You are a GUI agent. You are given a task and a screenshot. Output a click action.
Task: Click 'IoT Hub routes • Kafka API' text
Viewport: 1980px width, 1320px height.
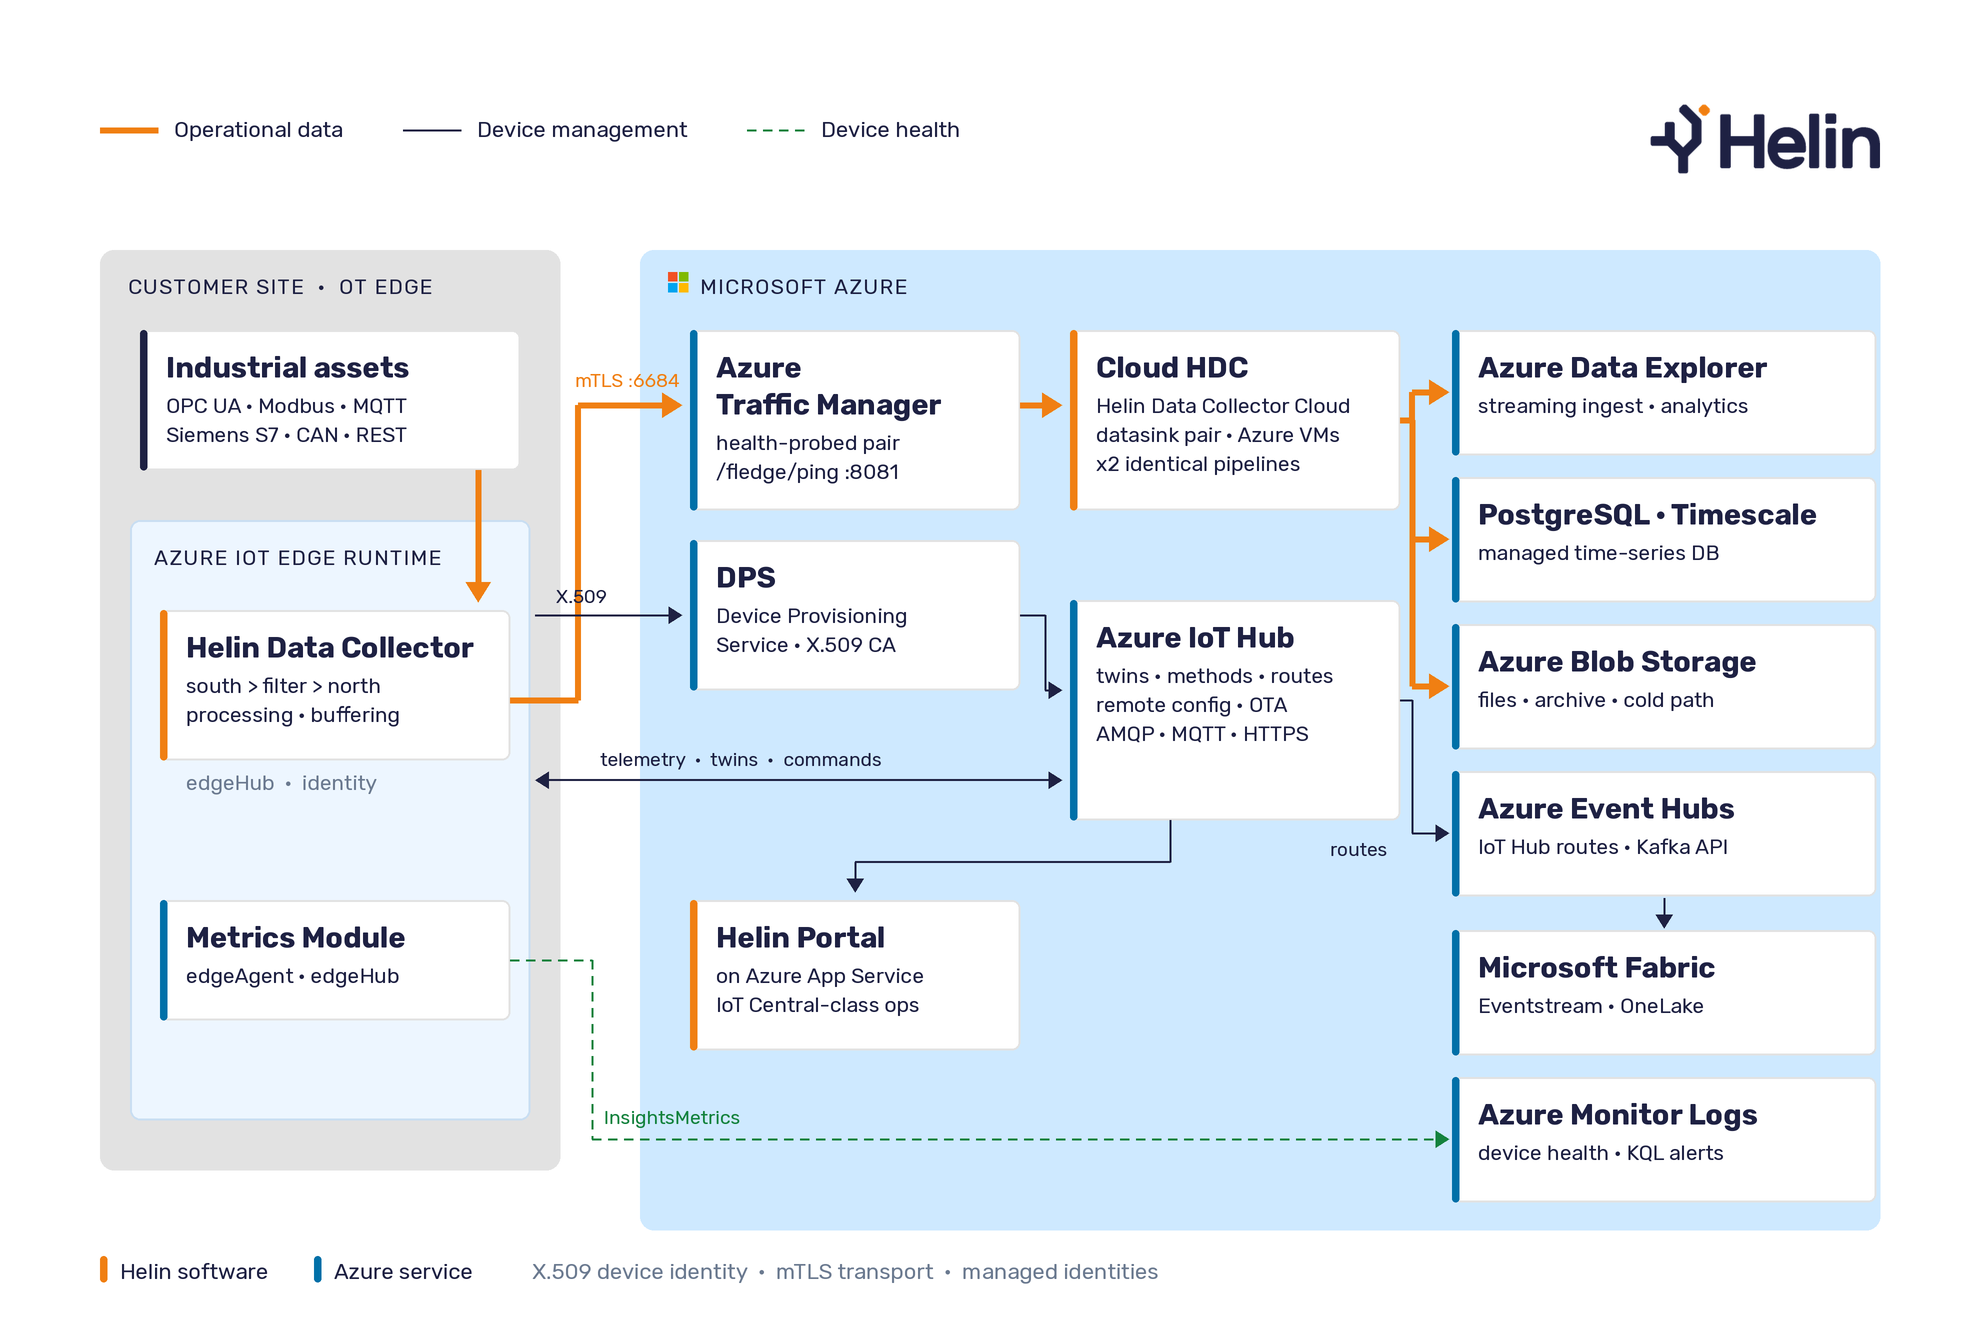point(1603,847)
